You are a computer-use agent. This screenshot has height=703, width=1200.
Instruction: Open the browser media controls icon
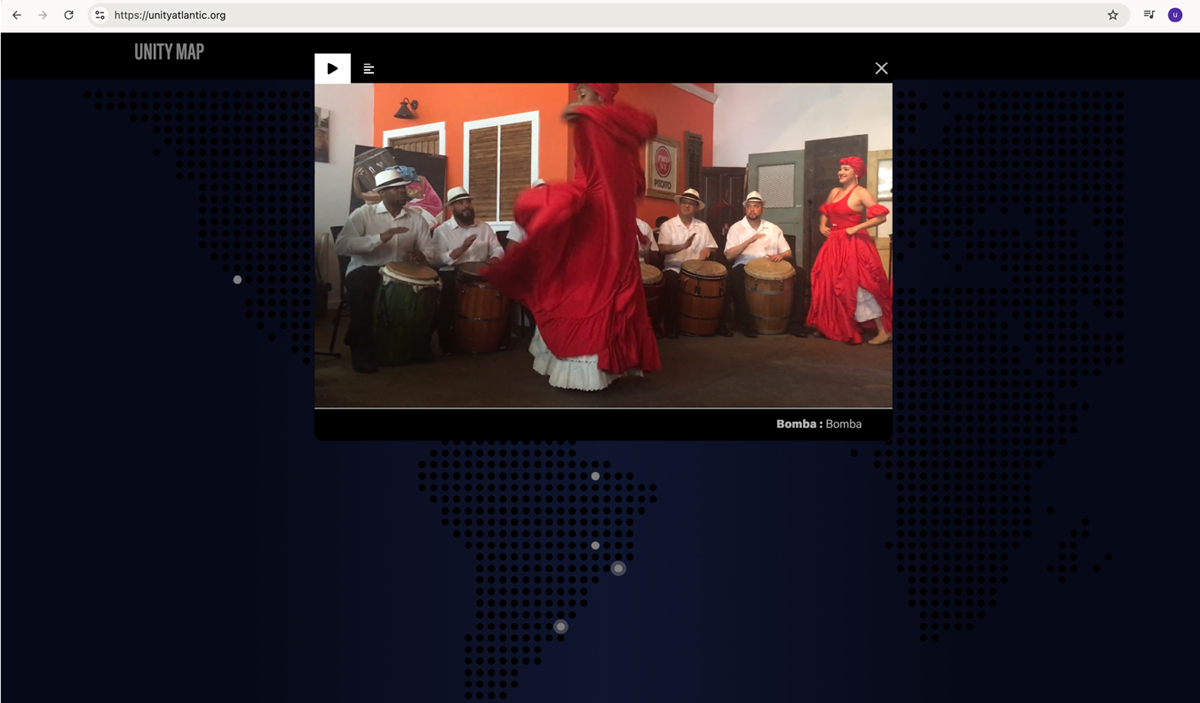click(1150, 15)
